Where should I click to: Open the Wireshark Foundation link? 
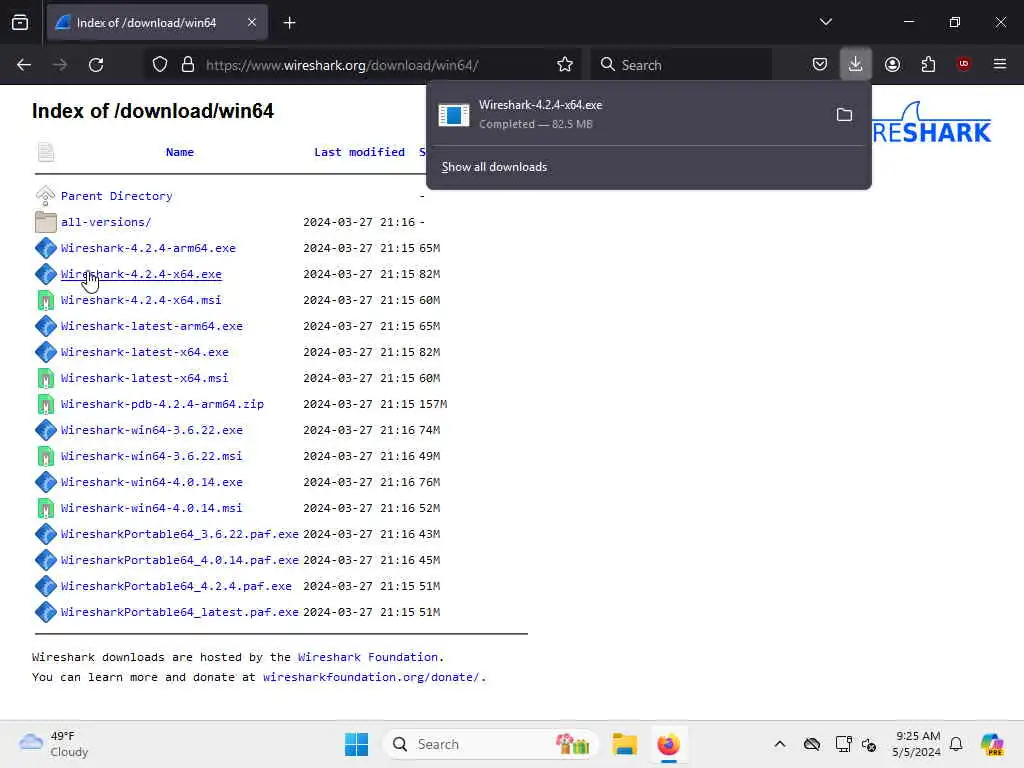tap(368, 657)
